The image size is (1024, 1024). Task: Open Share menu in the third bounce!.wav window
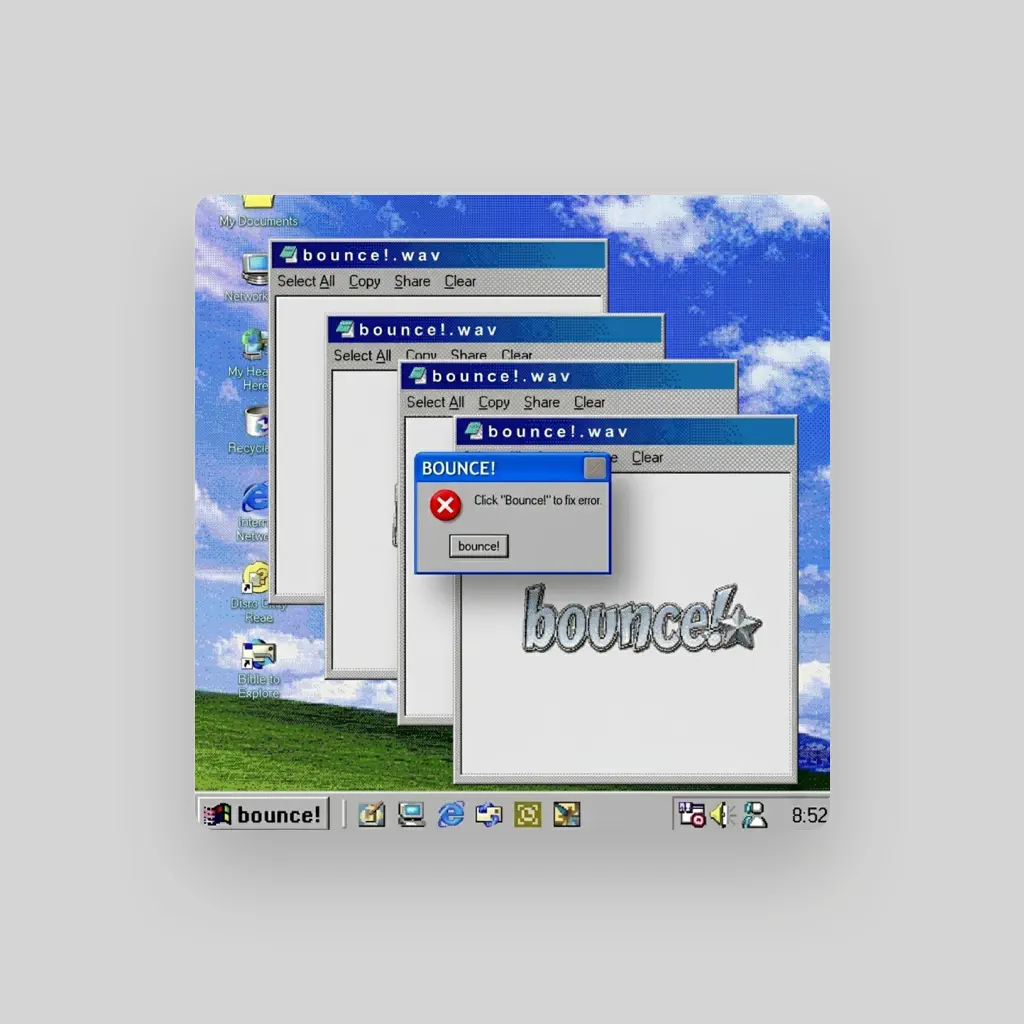pos(541,402)
